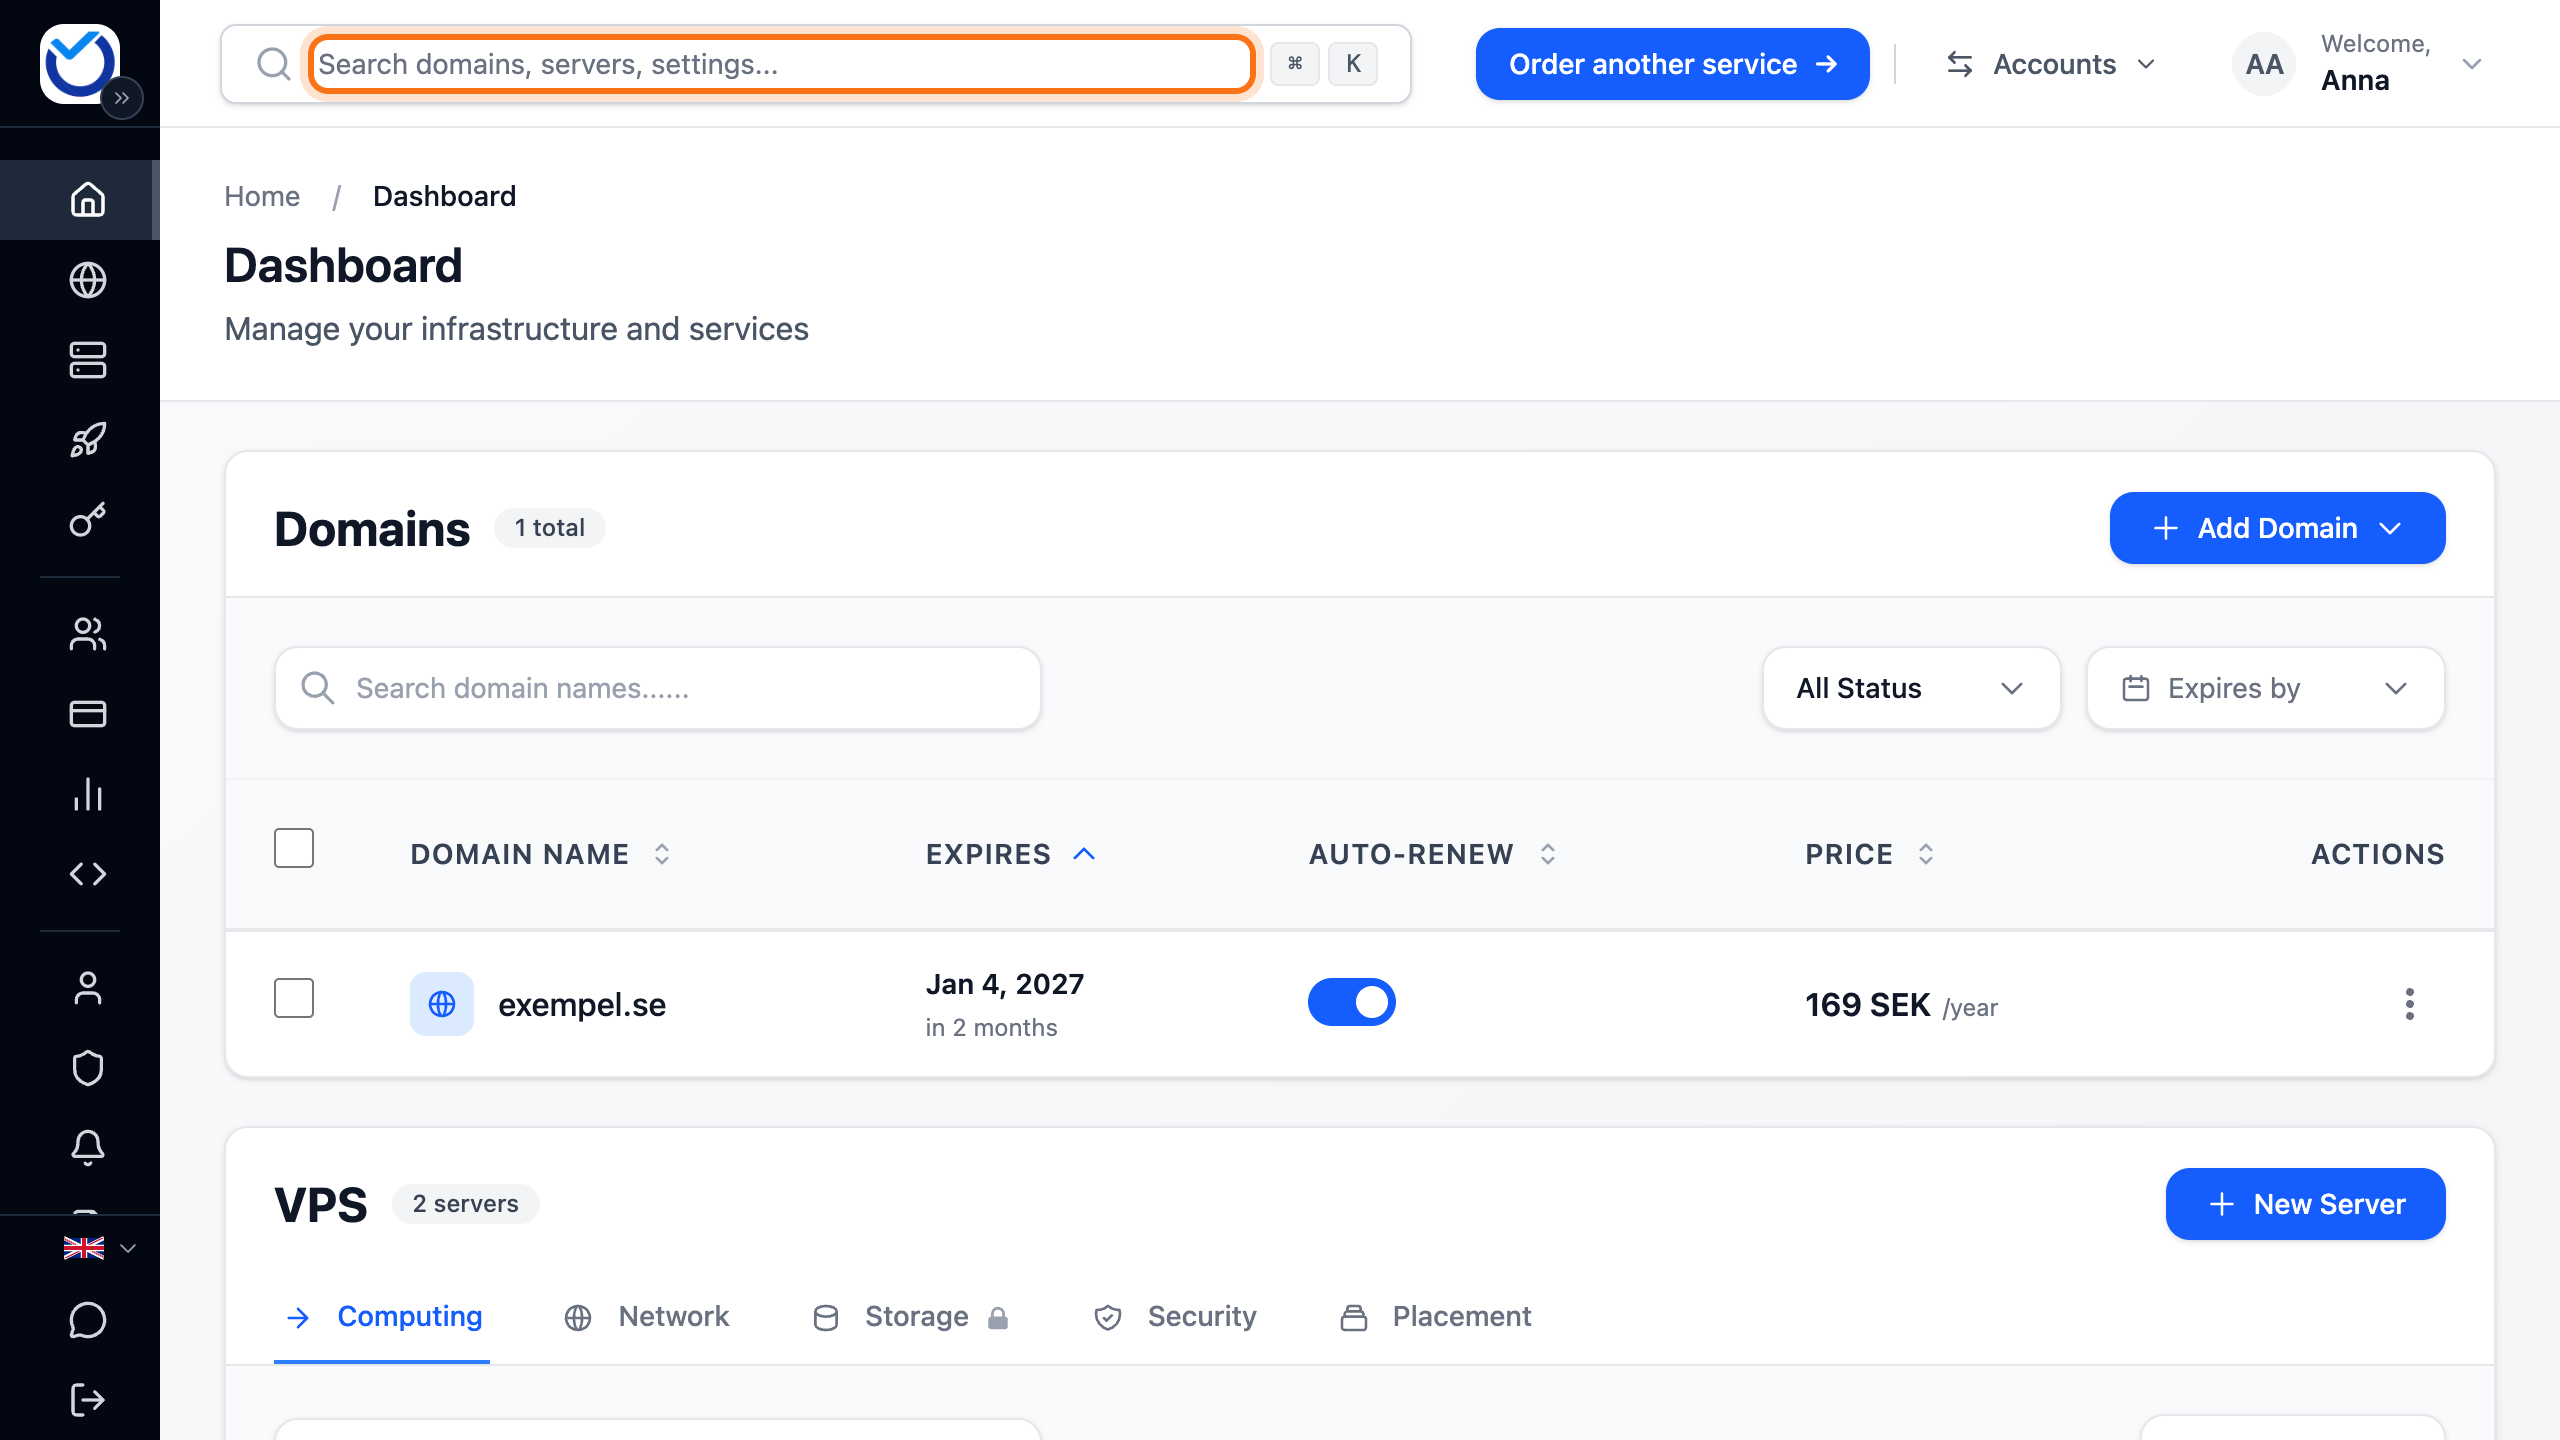2560x1440 pixels.
Task: Open the All Status filter dropdown
Action: tap(1911, 688)
